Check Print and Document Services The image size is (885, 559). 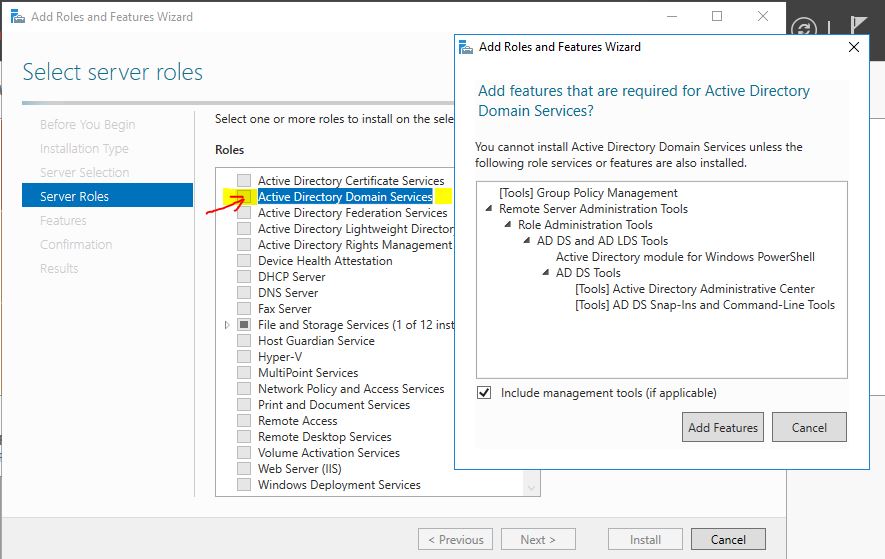coord(244,405)
